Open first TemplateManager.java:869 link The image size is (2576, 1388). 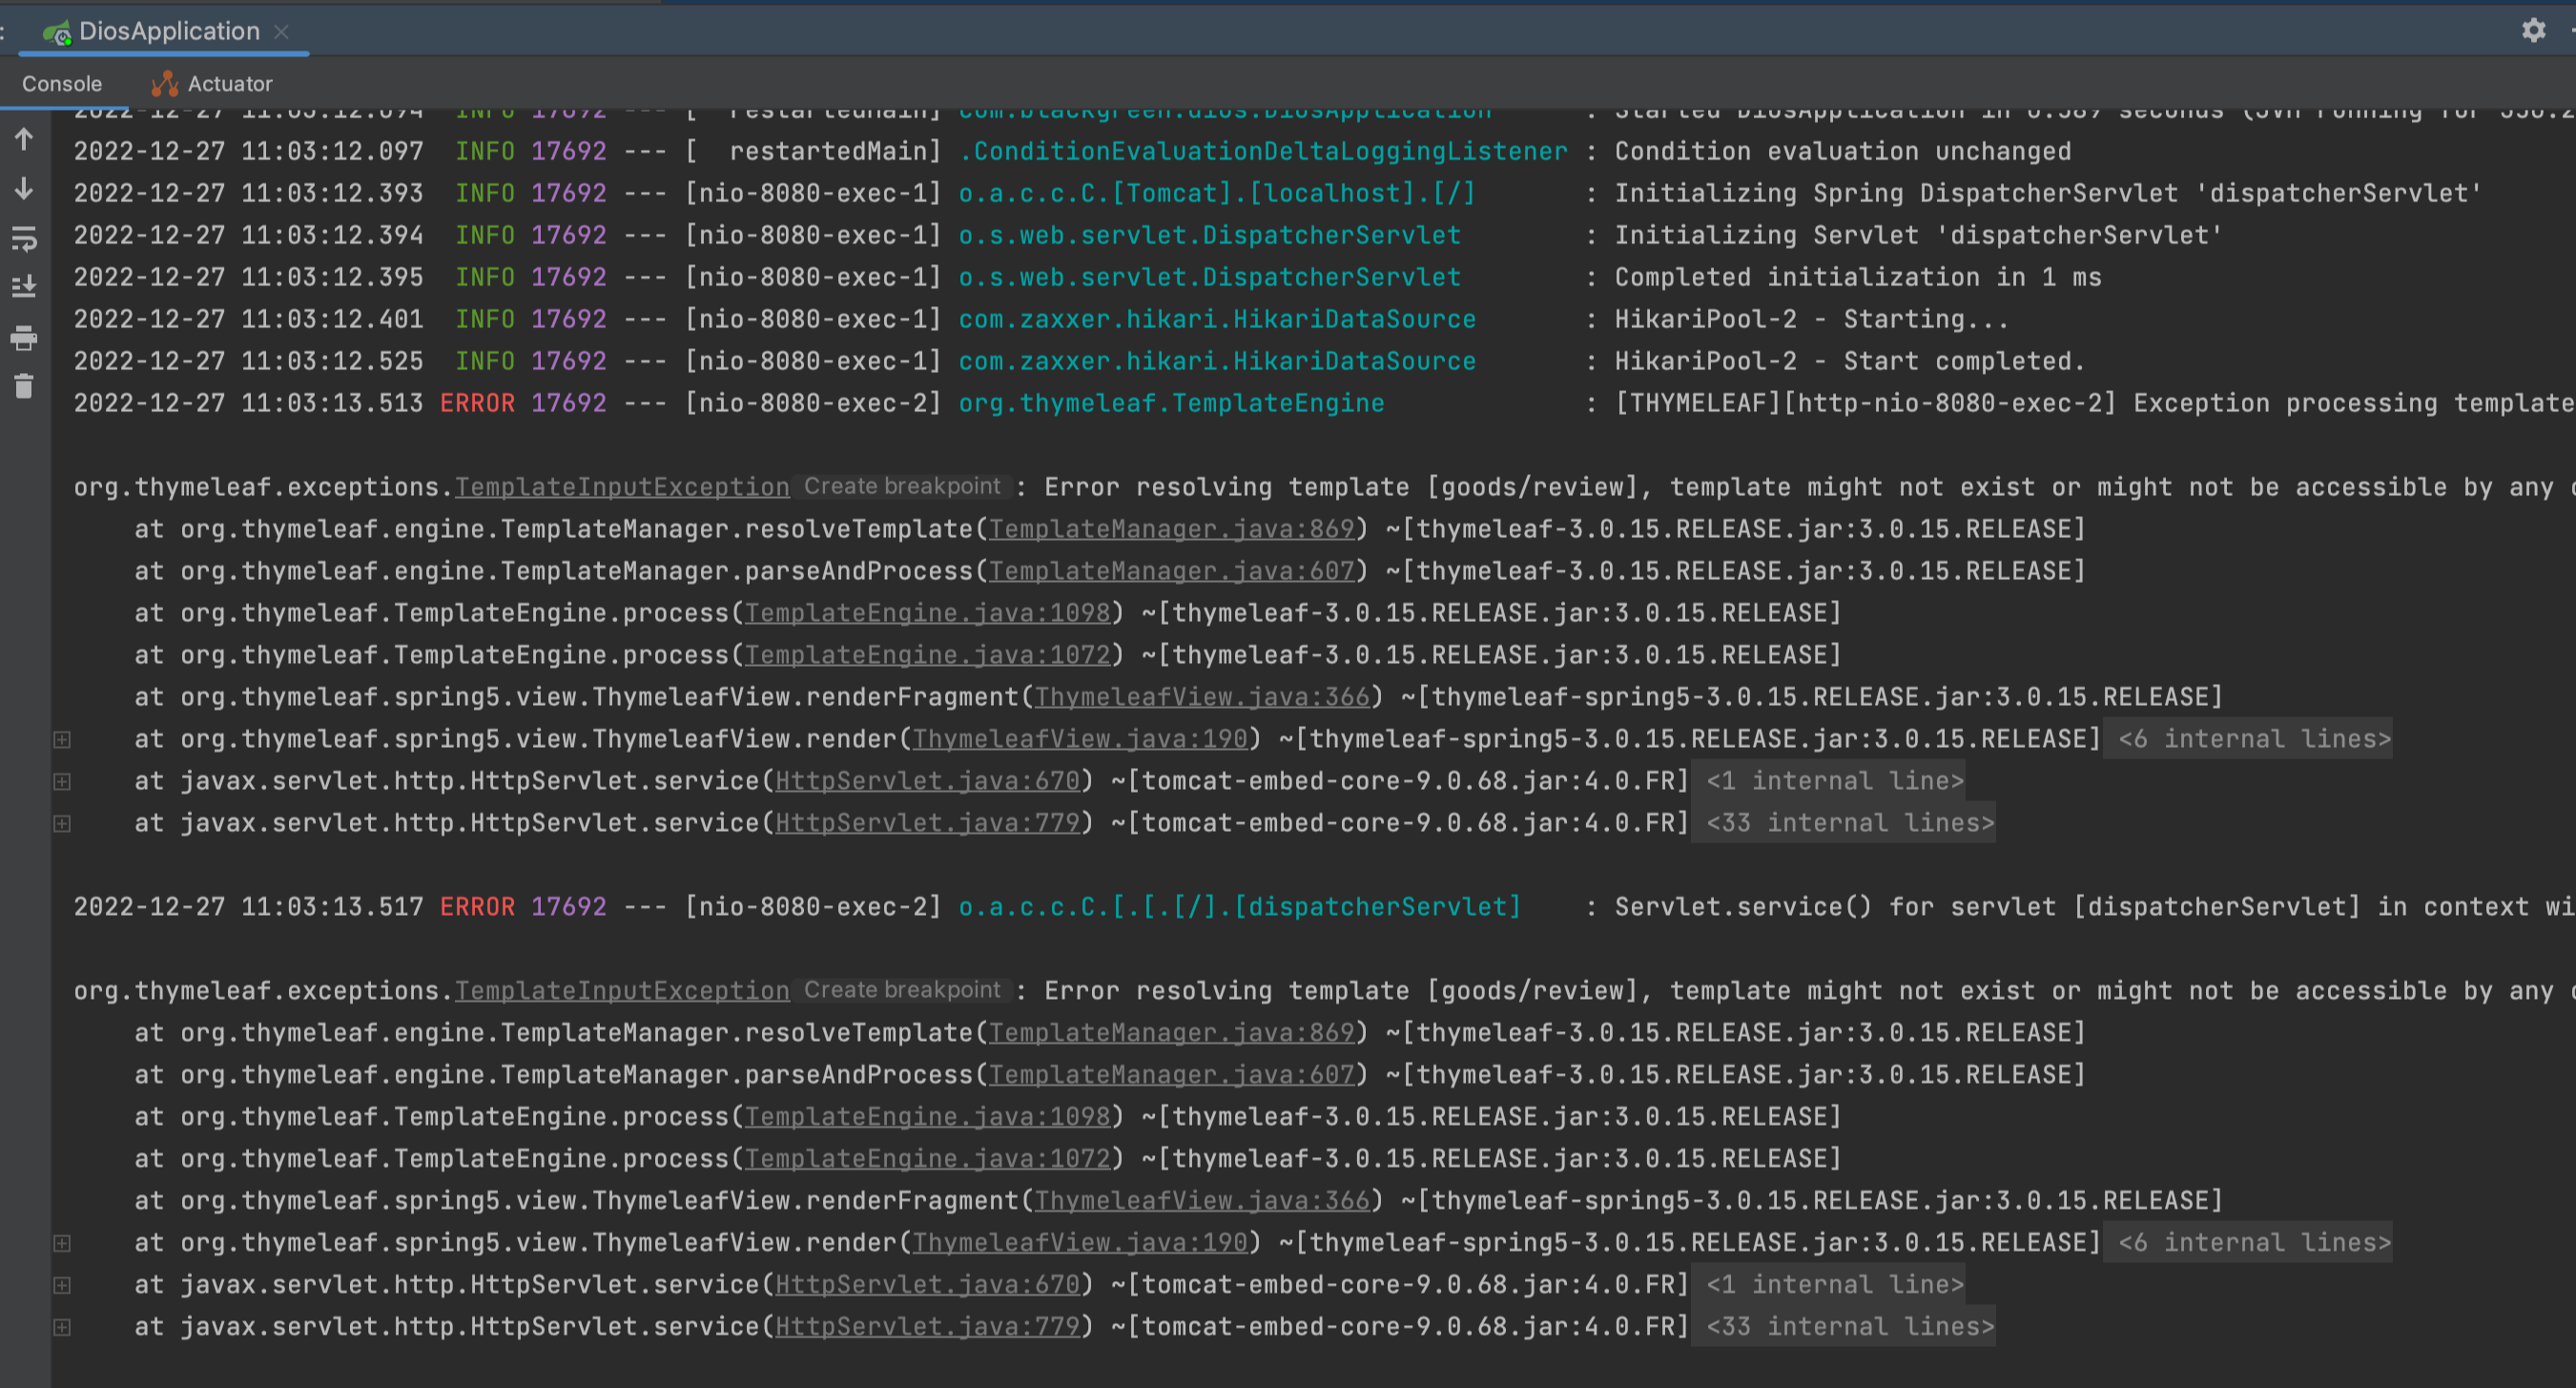coord(1171,529)
